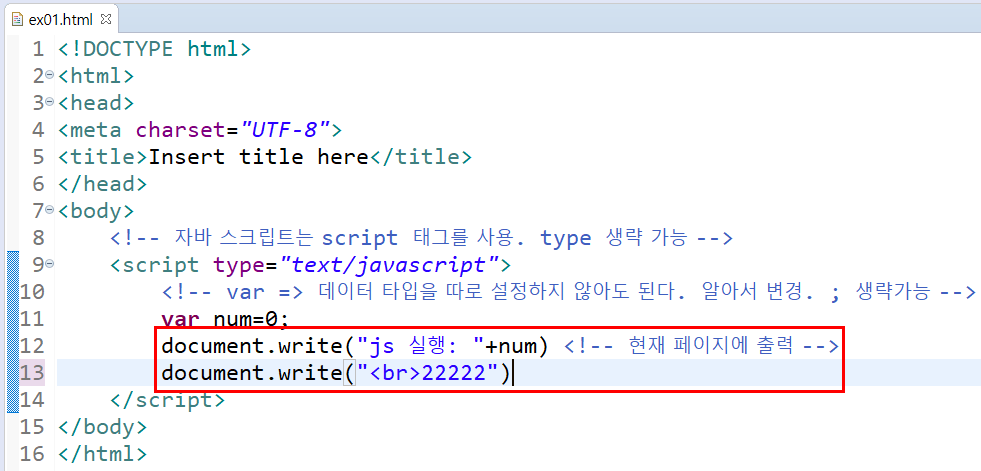Click the charset "UTF-8" attribute value
981x471 pixels.
point(285,129)
